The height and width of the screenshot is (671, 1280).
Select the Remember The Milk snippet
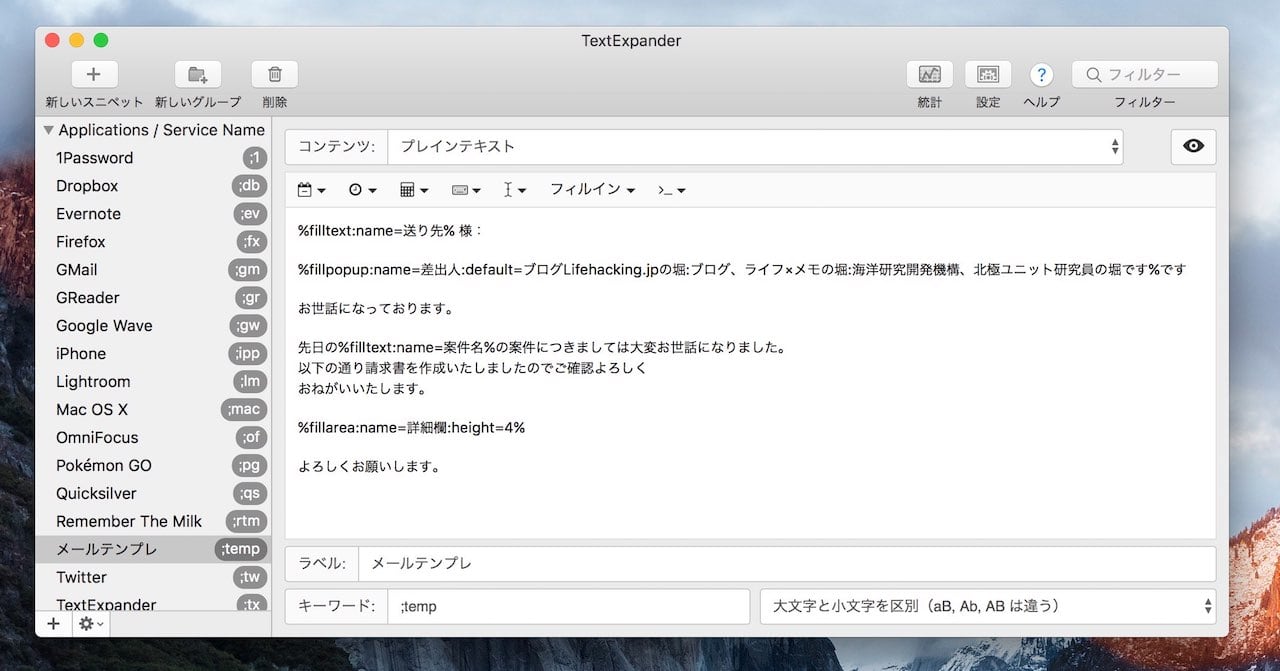(x=153, y=522)
